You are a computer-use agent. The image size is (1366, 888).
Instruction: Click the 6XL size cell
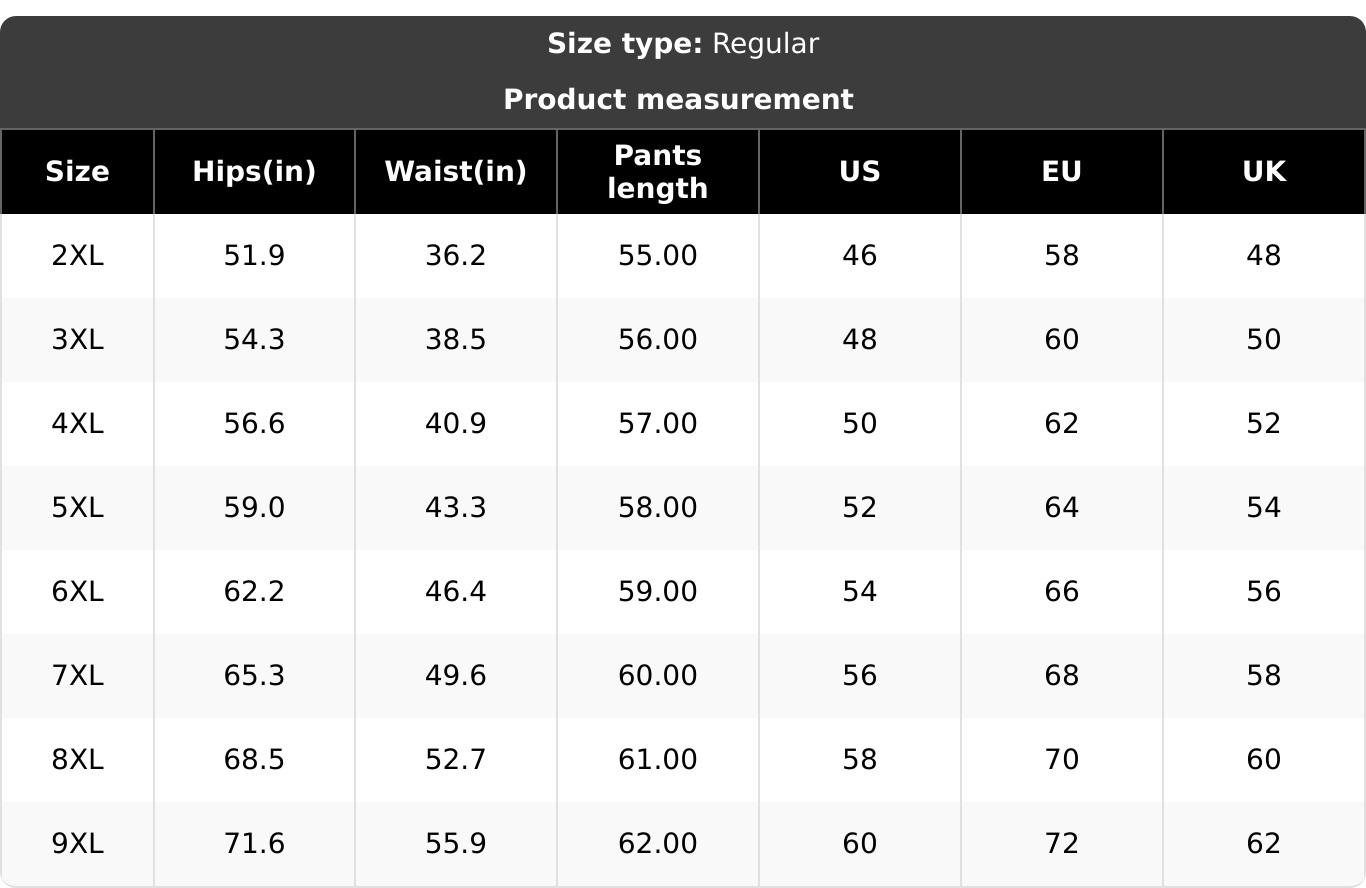pyautogui.click(x=77, y=592)
